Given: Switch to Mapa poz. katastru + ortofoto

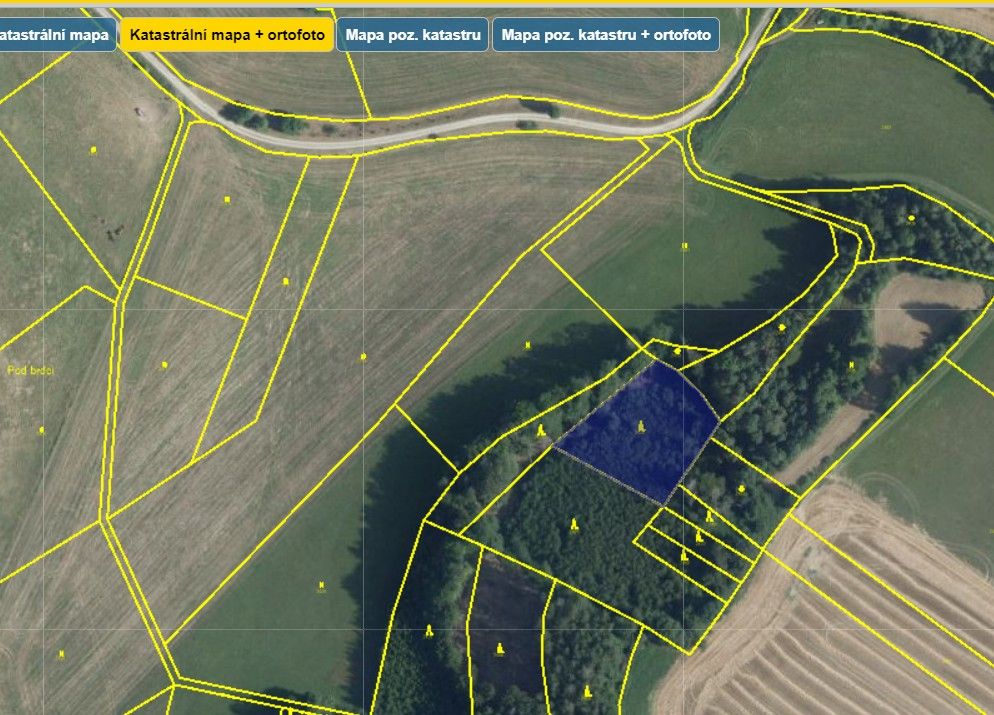Looking at the screenshot, I should 605,35.
